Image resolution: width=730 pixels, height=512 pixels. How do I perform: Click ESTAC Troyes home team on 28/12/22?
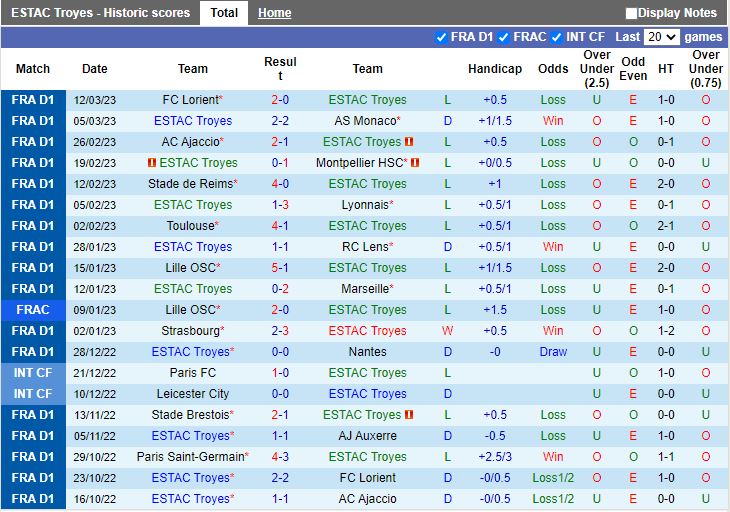tap(193, 351)
